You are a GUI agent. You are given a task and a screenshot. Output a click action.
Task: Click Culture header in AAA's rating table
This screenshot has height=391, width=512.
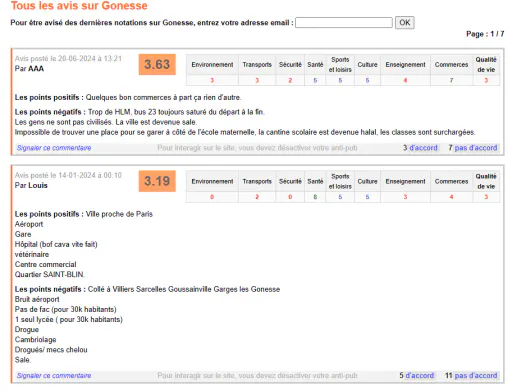click(x=367, y=65)
